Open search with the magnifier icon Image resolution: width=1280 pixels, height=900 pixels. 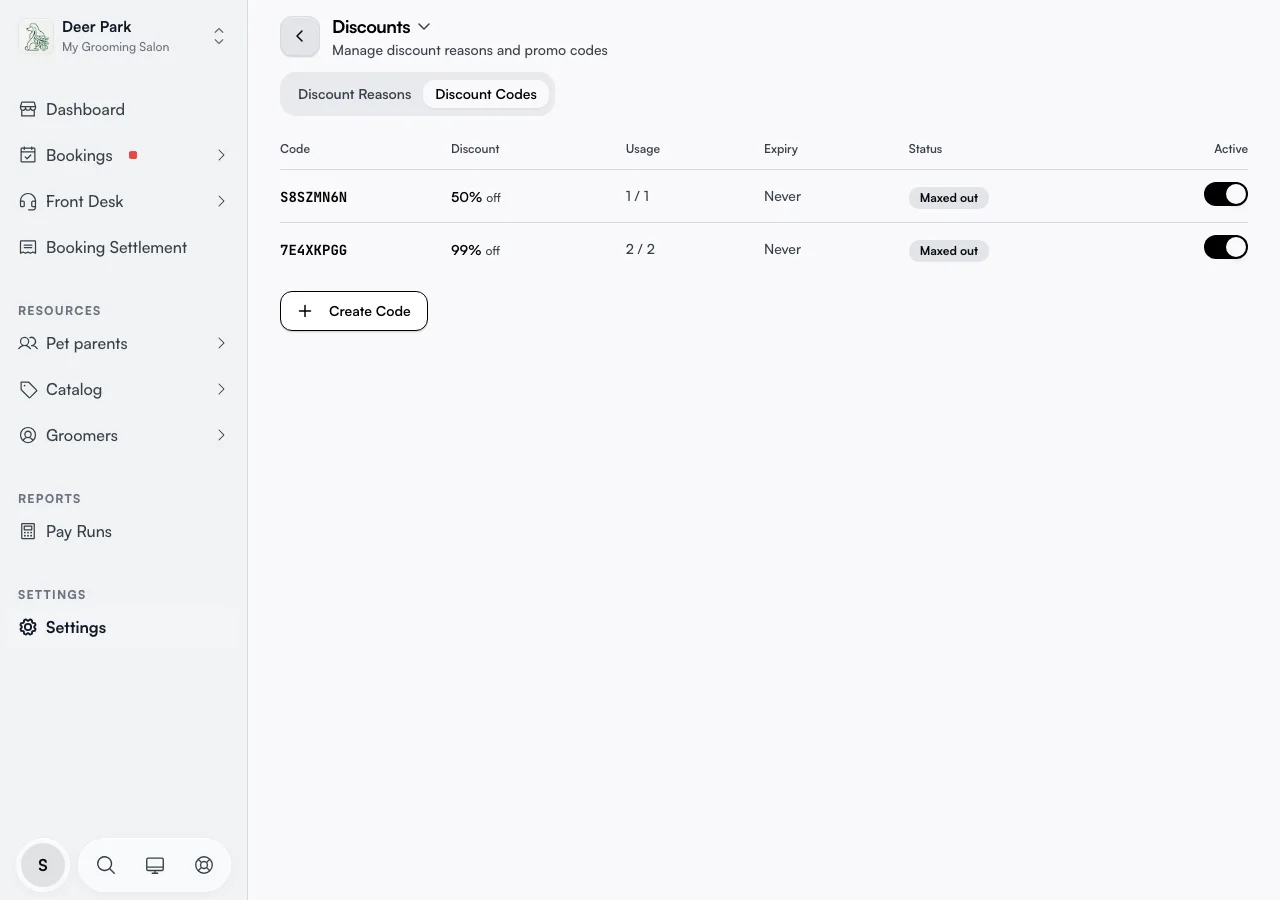point(106,865)
